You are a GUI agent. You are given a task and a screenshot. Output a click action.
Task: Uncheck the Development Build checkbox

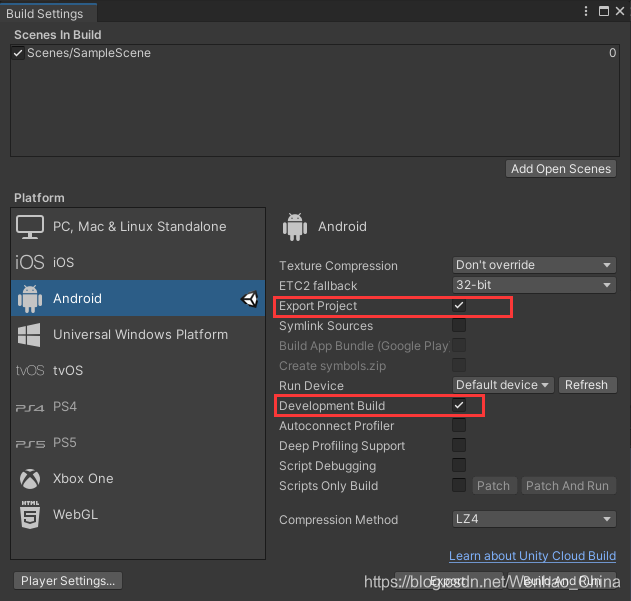point(459,405)
